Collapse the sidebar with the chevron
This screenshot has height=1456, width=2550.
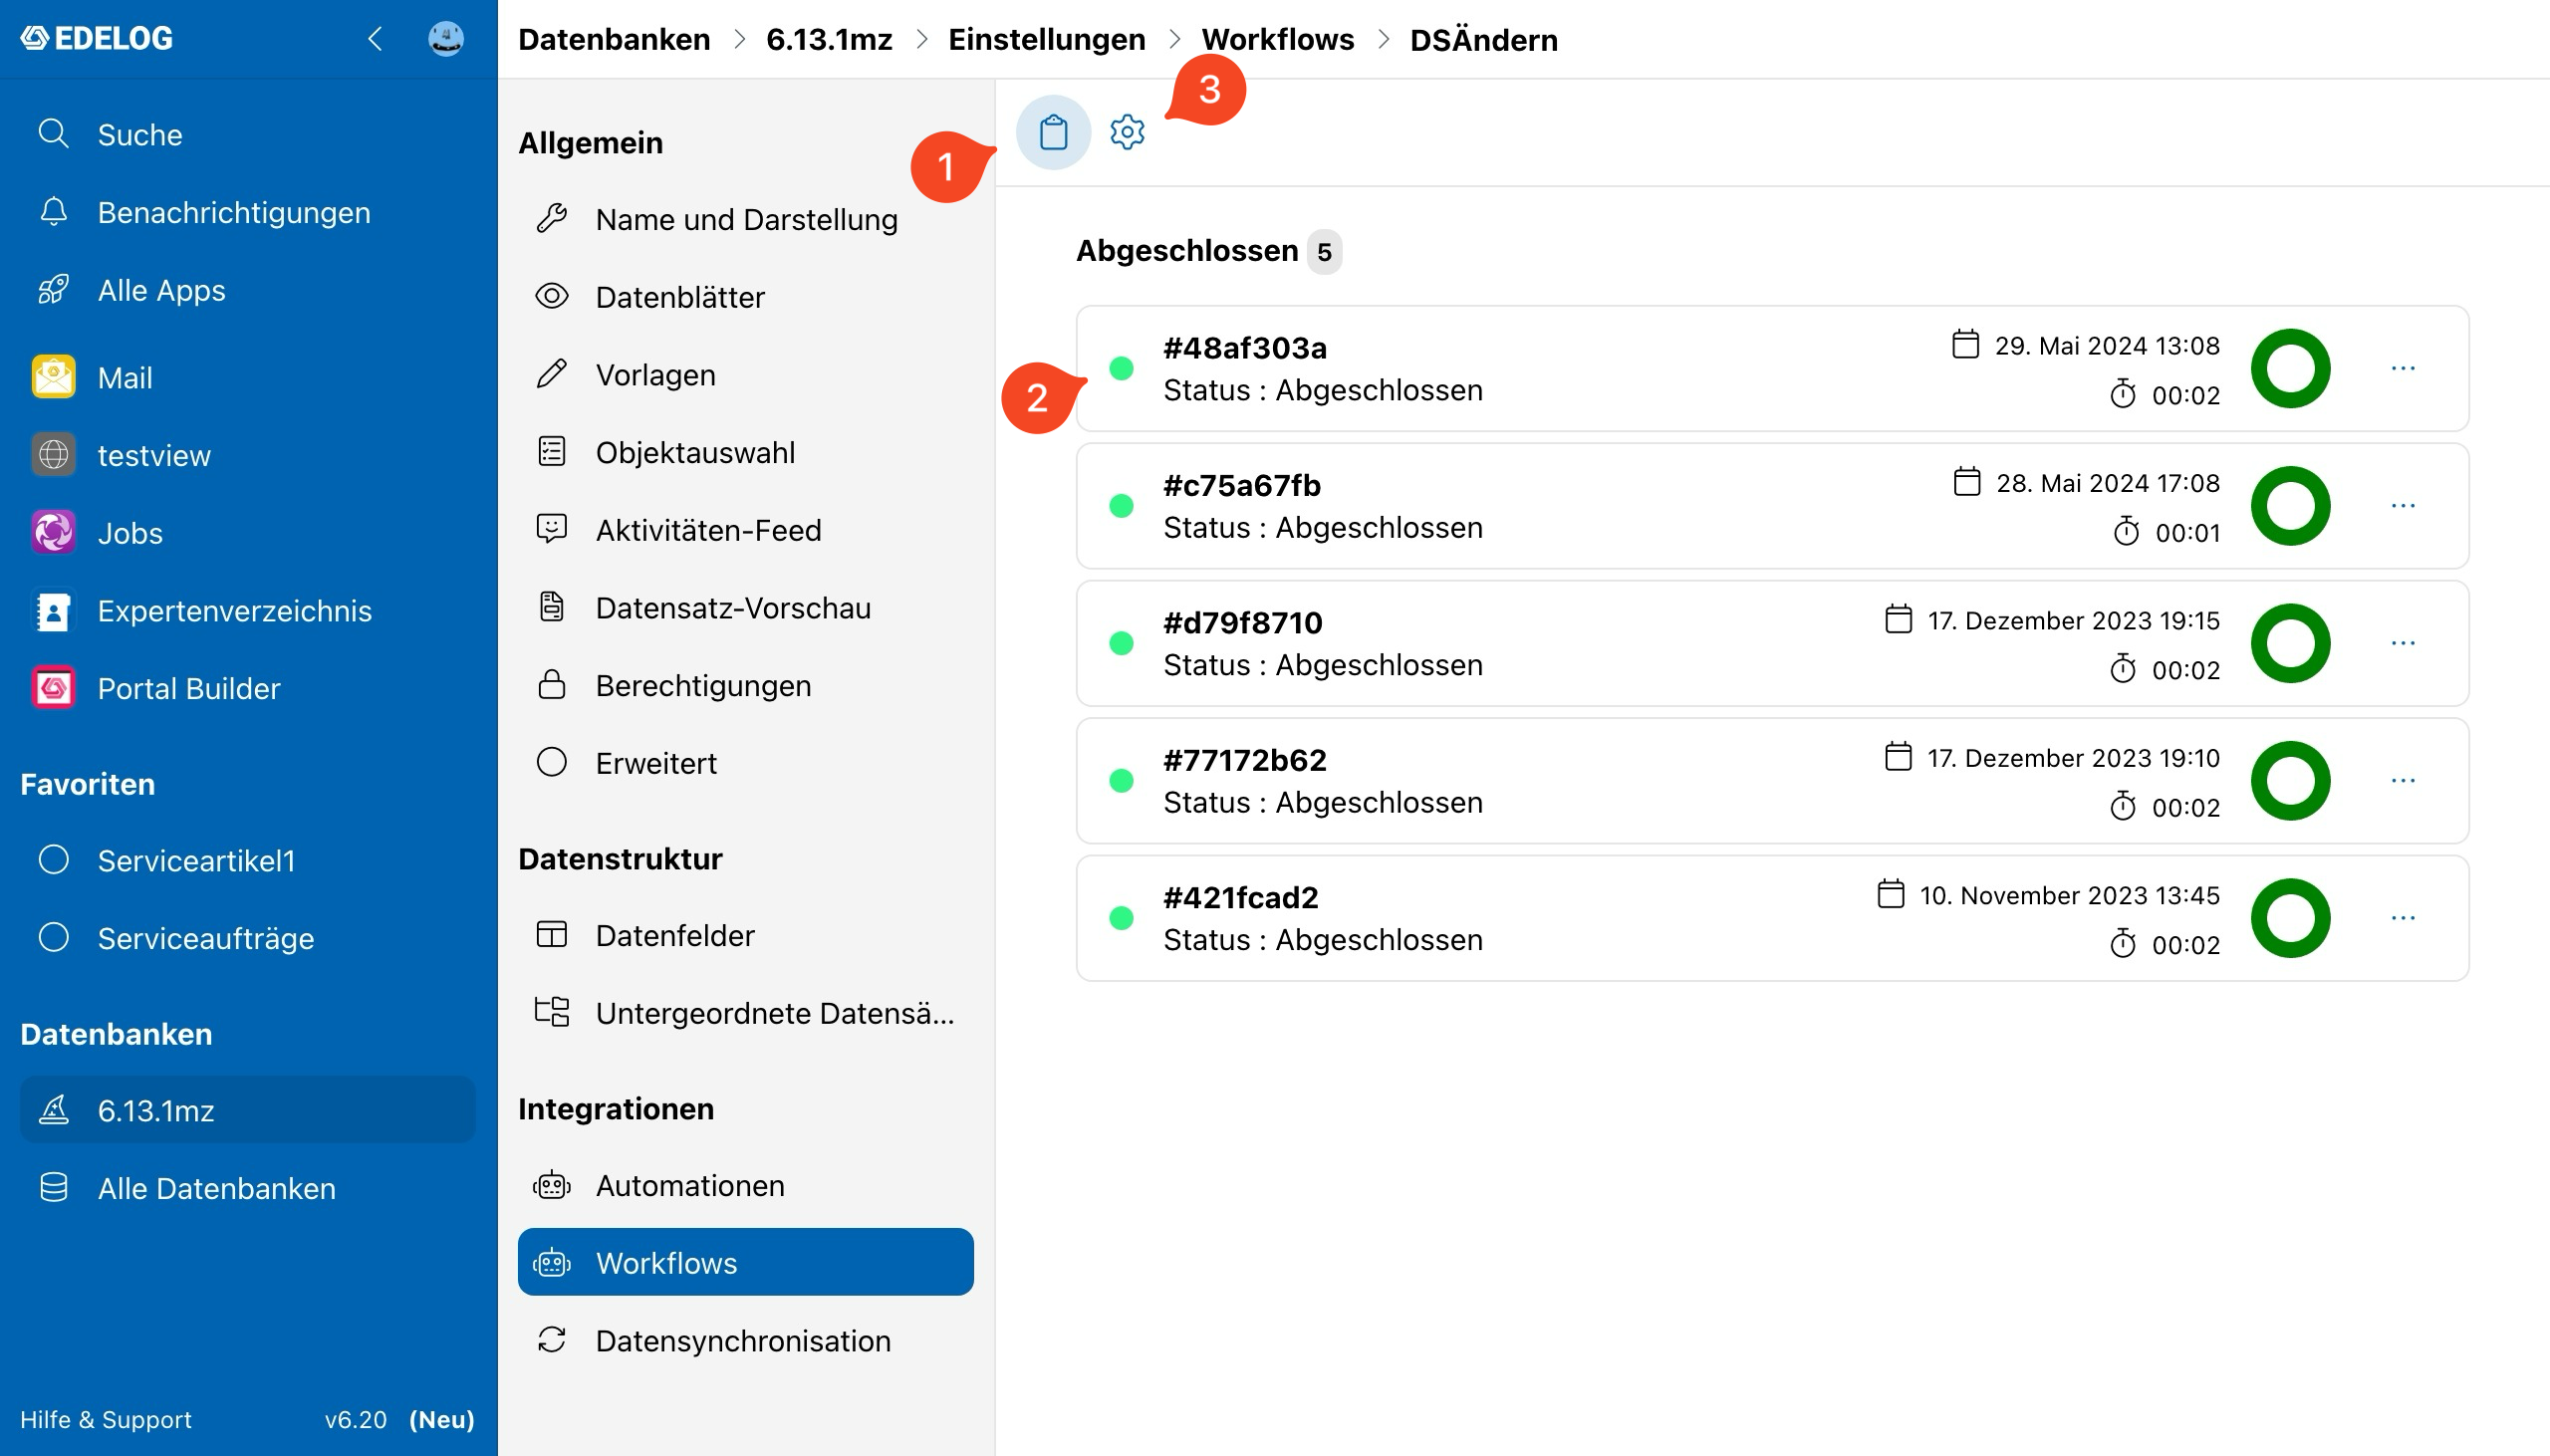[x=375, y=39]
